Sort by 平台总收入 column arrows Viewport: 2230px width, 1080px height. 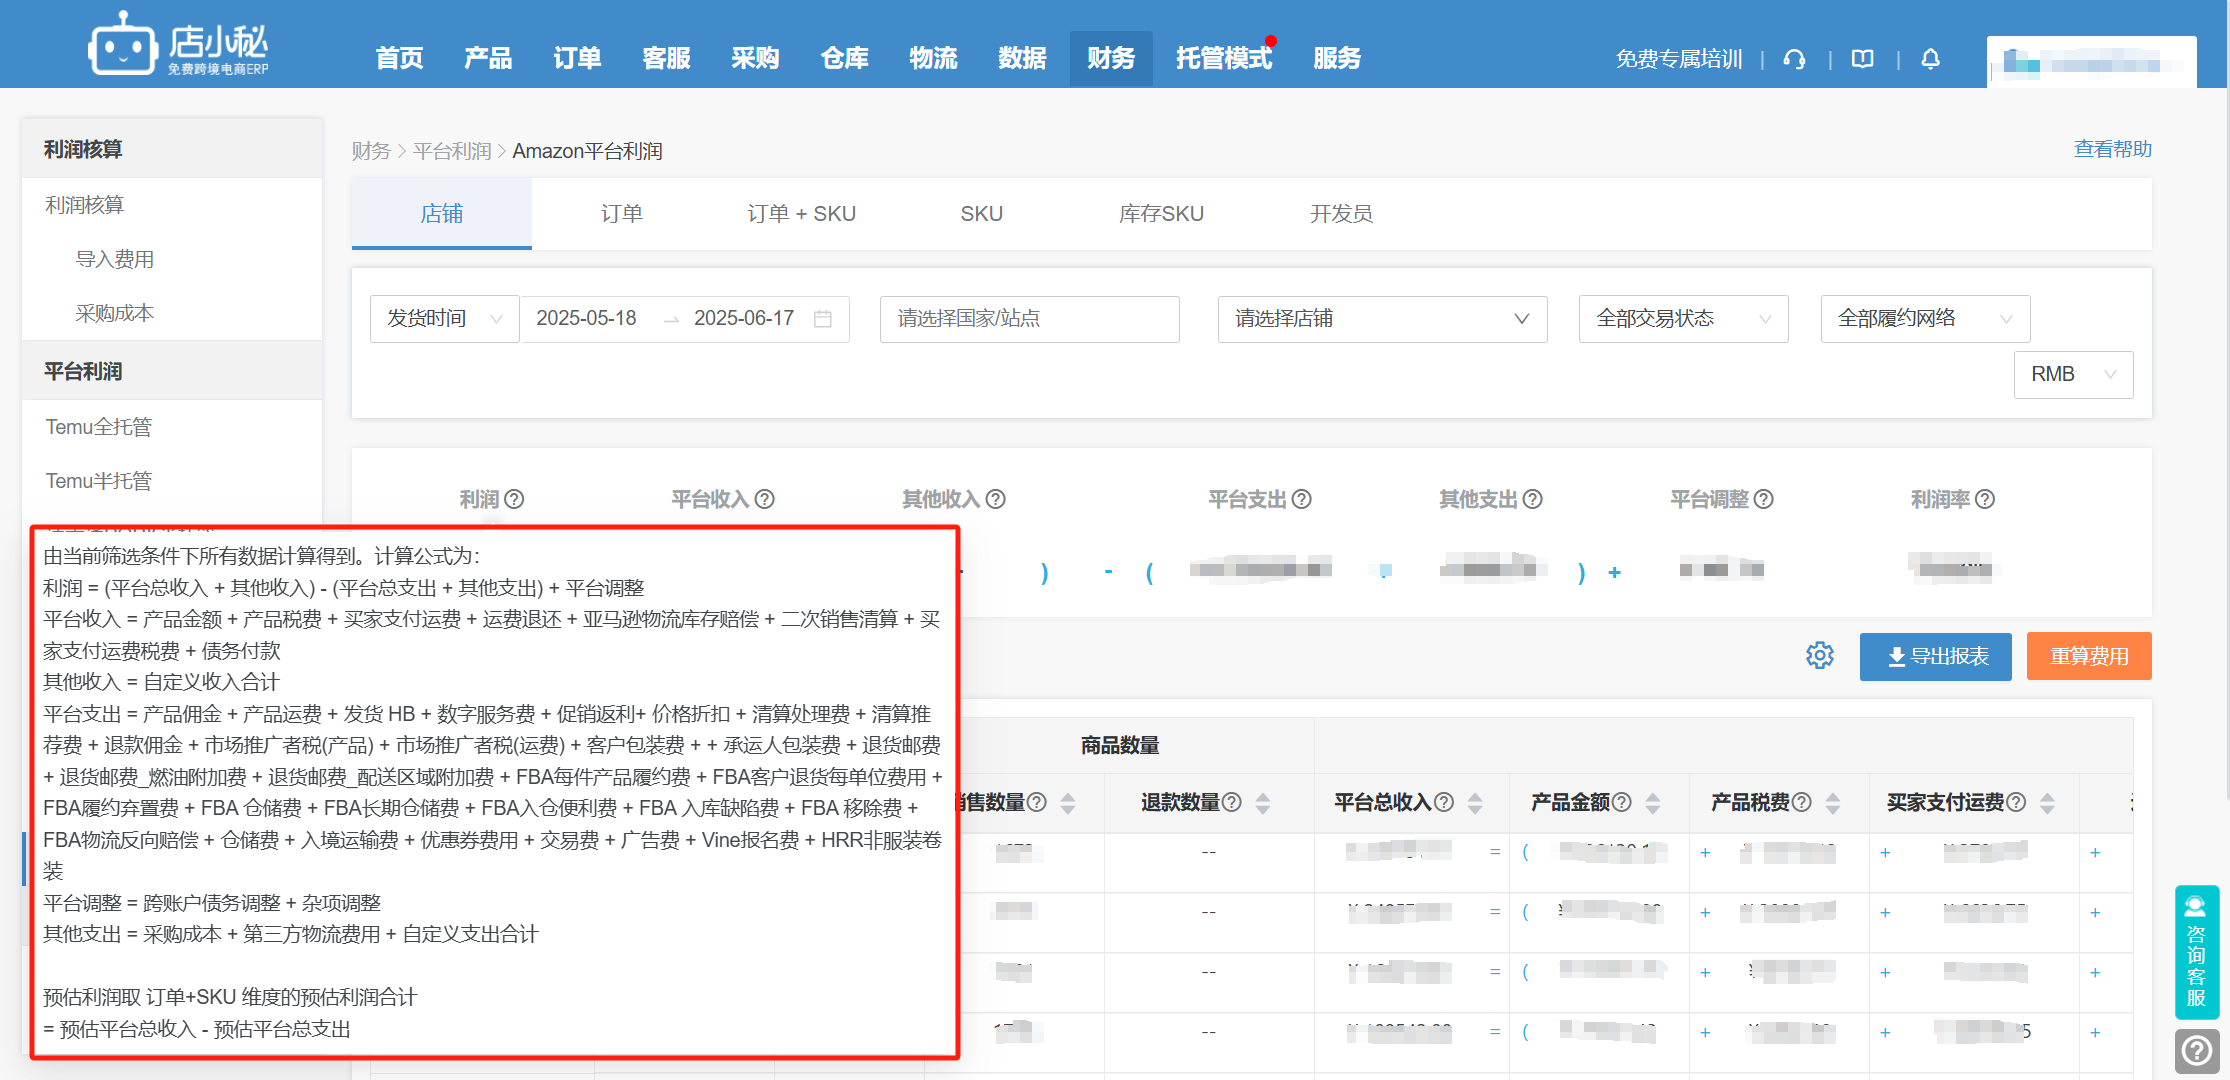(x=1475, y=803)
